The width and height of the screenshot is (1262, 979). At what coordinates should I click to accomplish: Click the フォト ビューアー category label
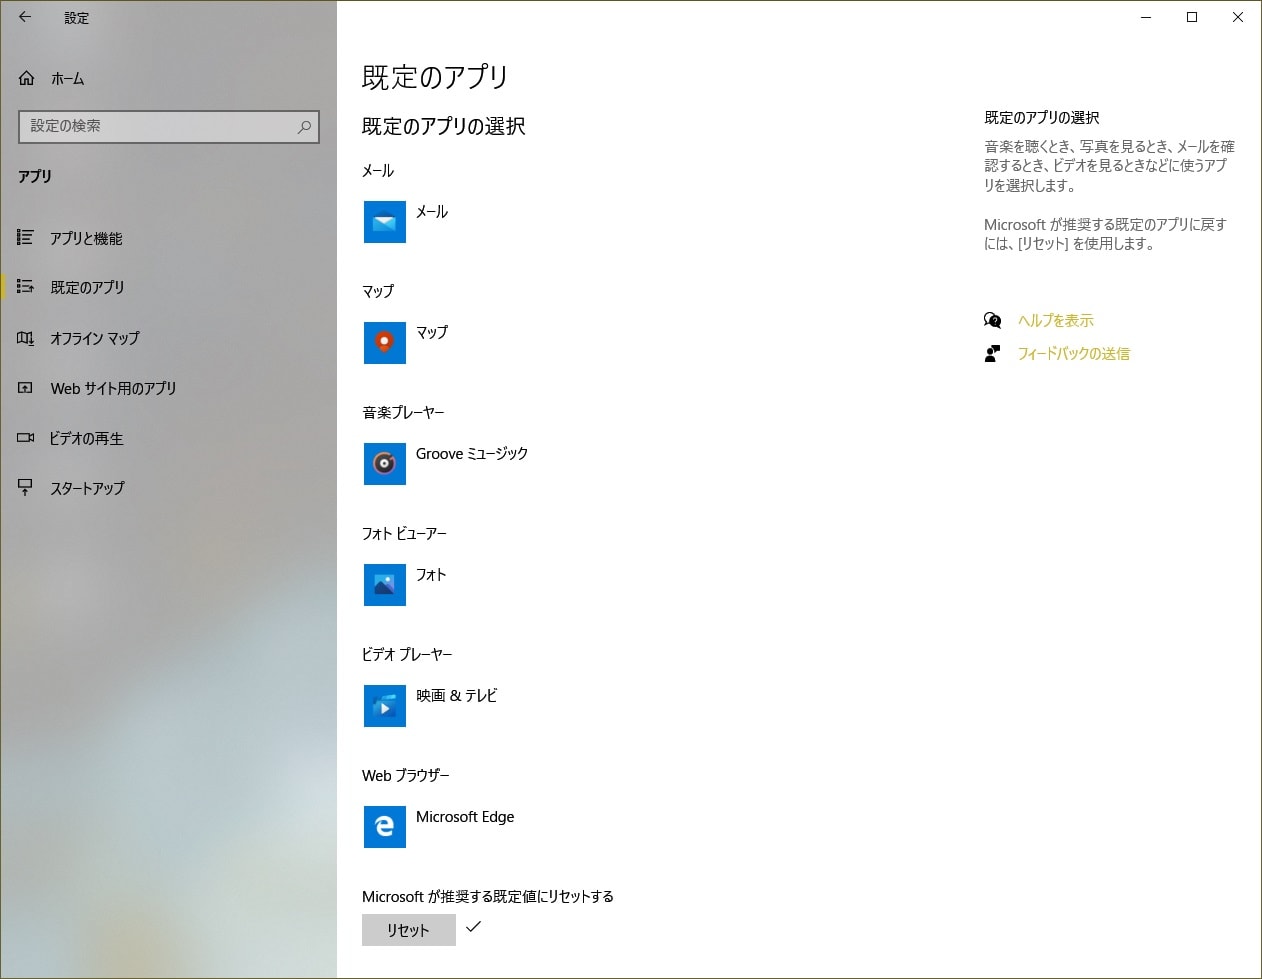click(x=404, y=533)
